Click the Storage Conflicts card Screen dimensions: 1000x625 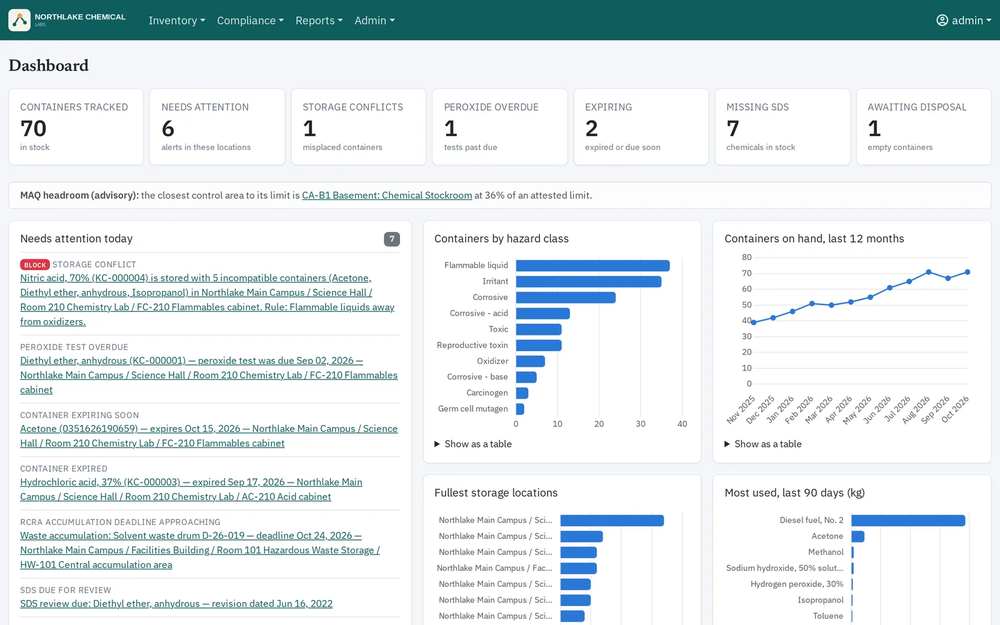pyautogui.click(x=358, y=127)
